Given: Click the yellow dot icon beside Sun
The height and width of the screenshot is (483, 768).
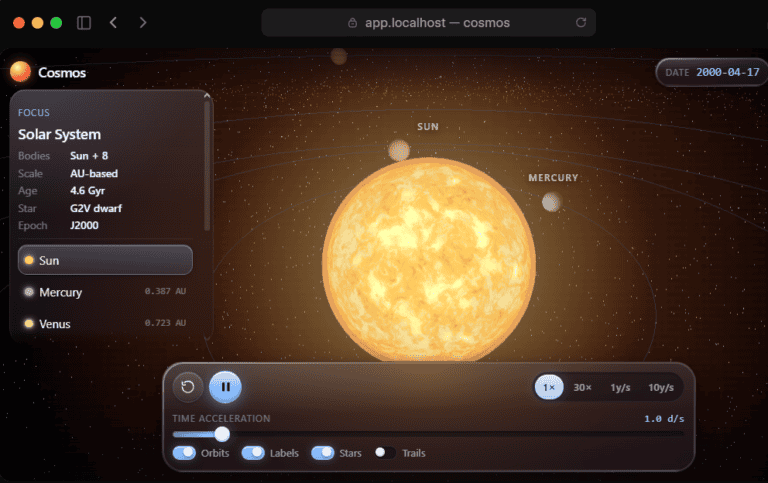Looking at the screenshot, I should point(29,260).
